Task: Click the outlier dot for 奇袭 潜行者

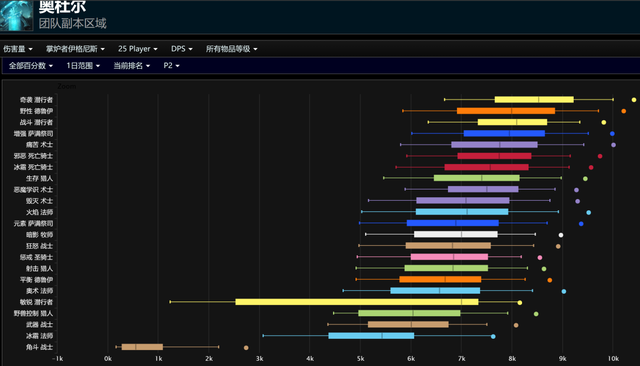Action: pos(634,100)
